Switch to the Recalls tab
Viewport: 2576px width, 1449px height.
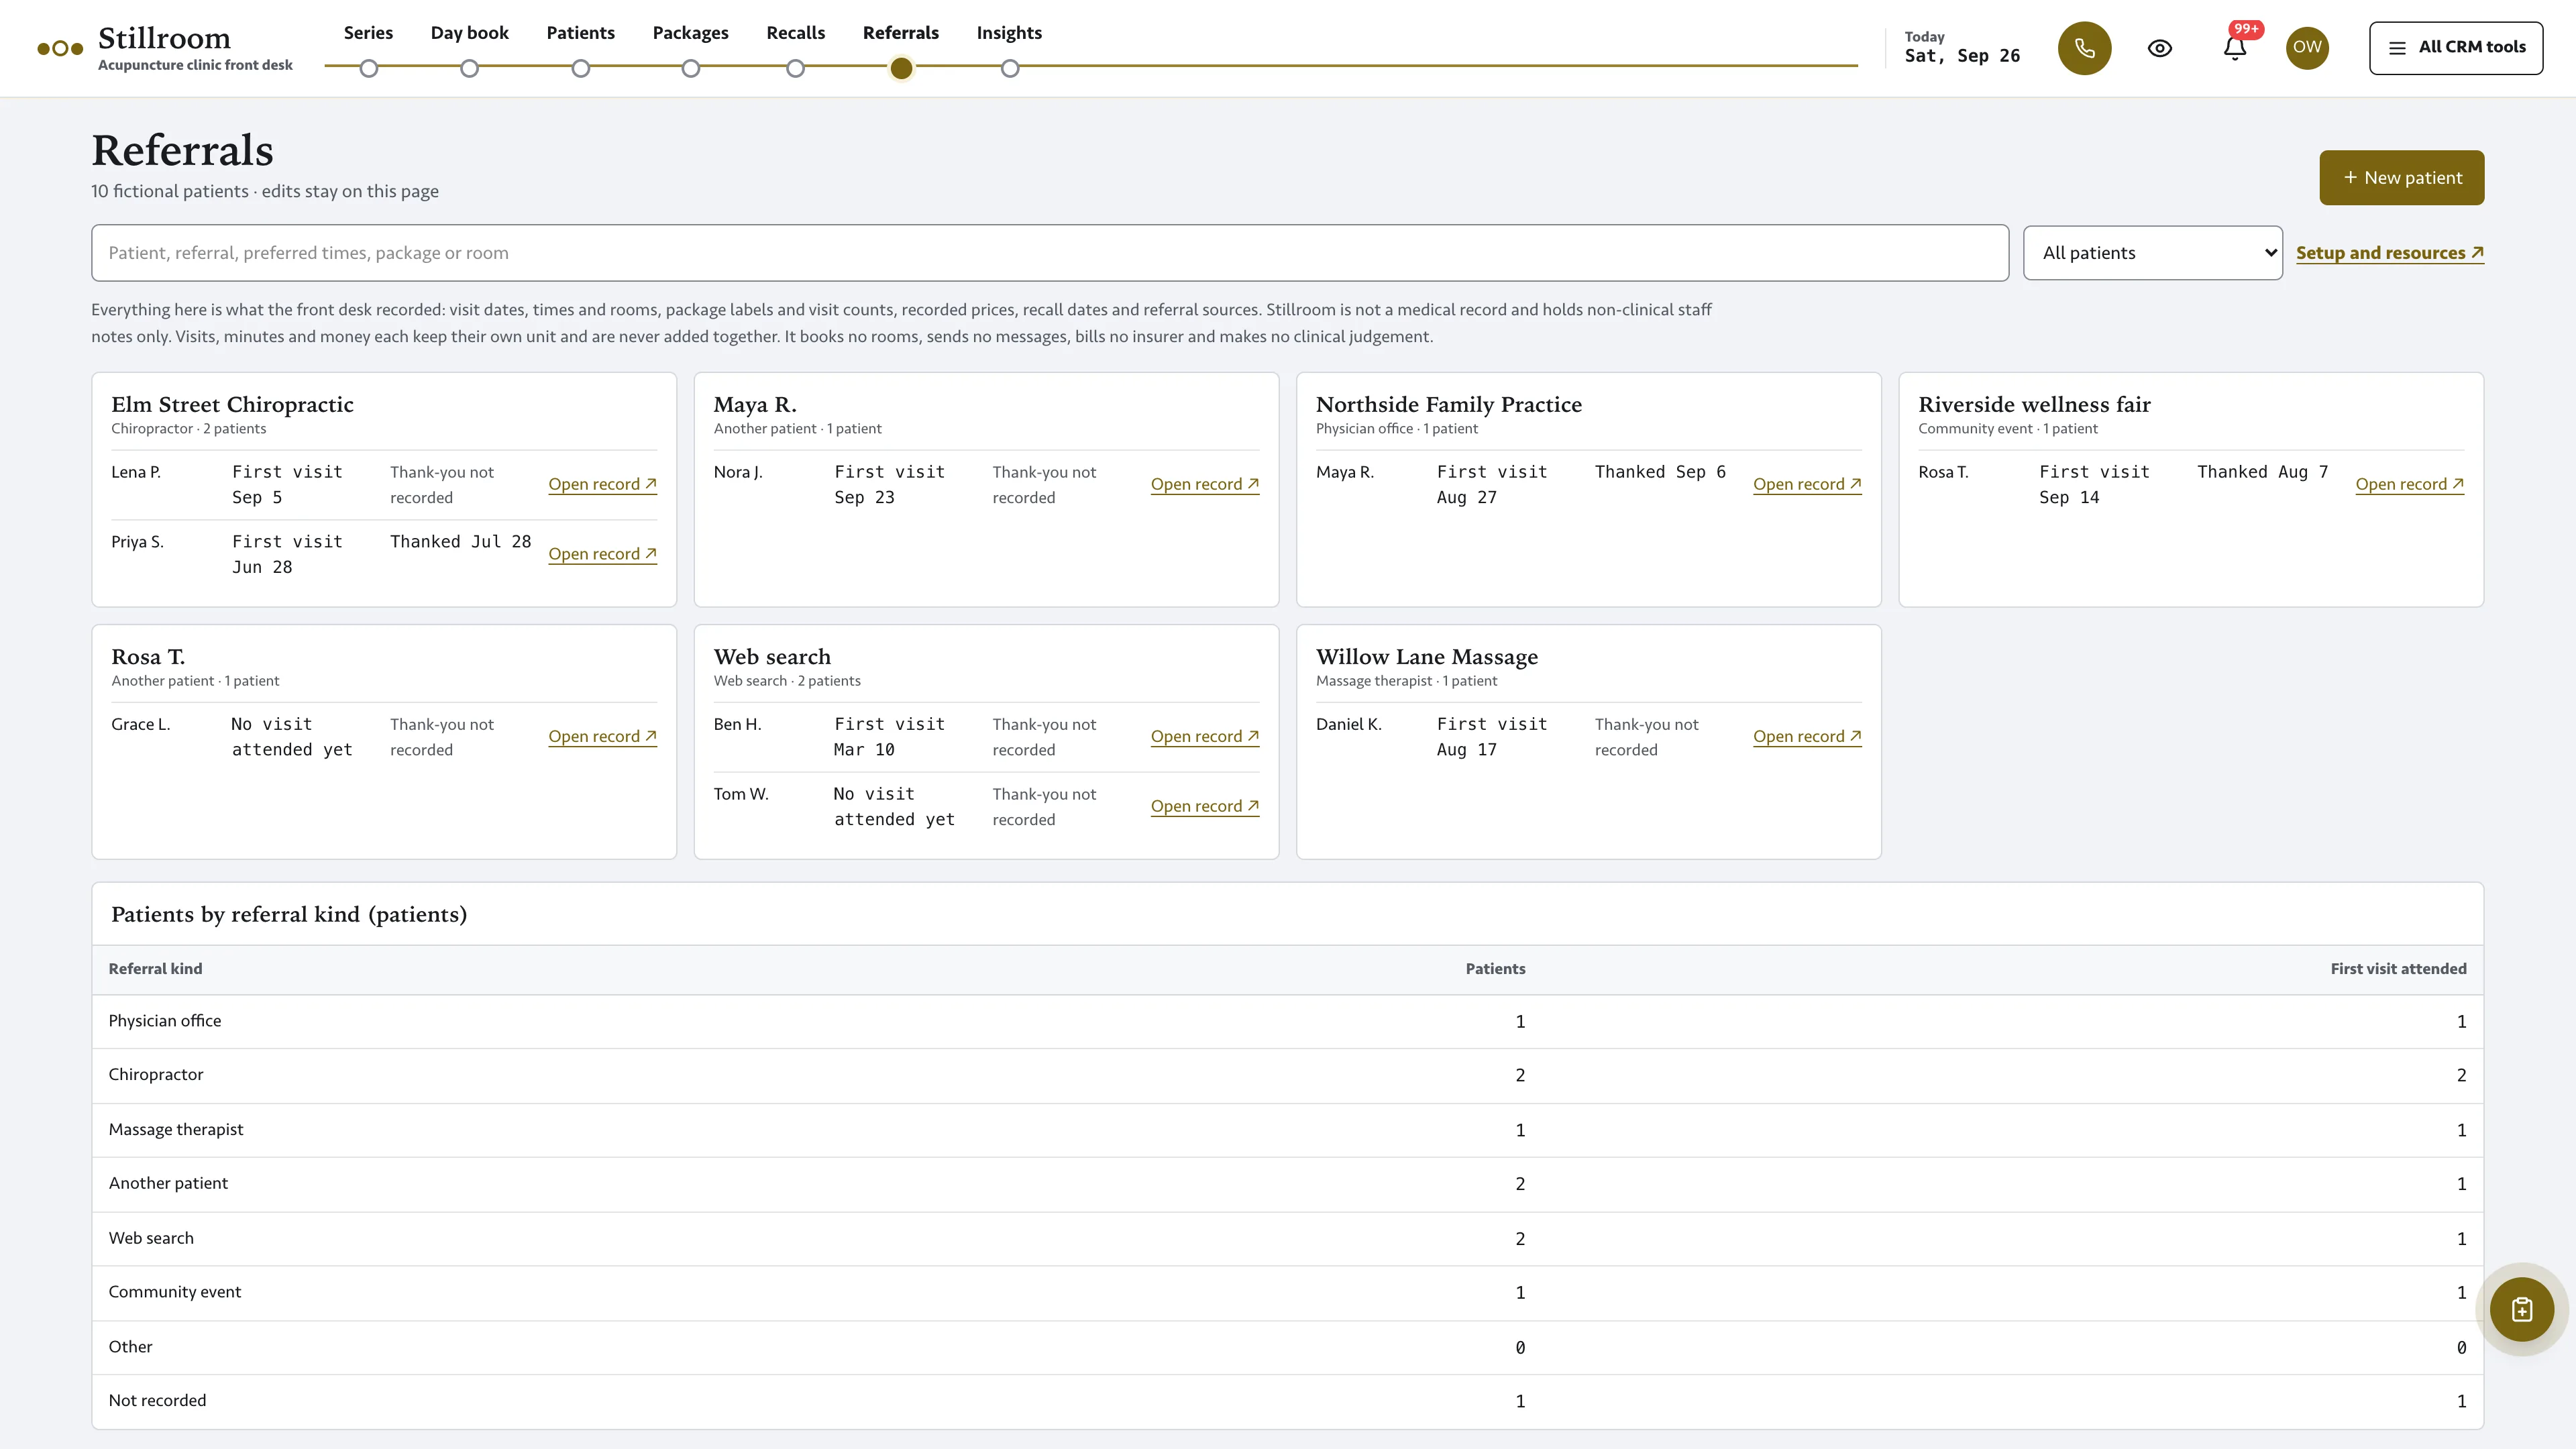pos(795,33)
